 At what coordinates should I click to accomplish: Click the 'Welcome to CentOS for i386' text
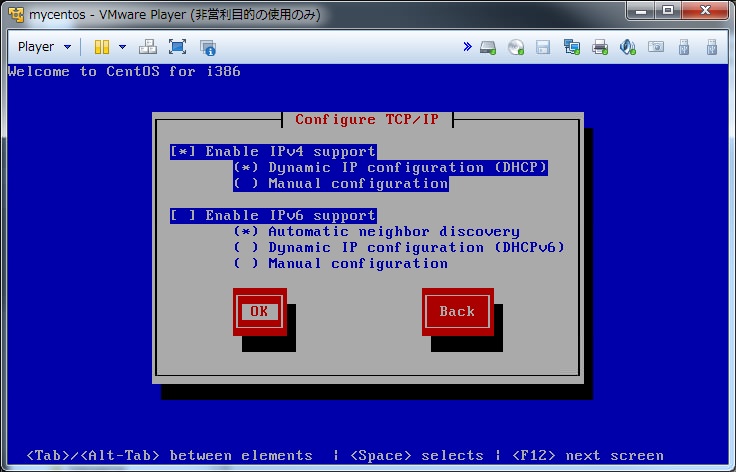pos(124,71)
